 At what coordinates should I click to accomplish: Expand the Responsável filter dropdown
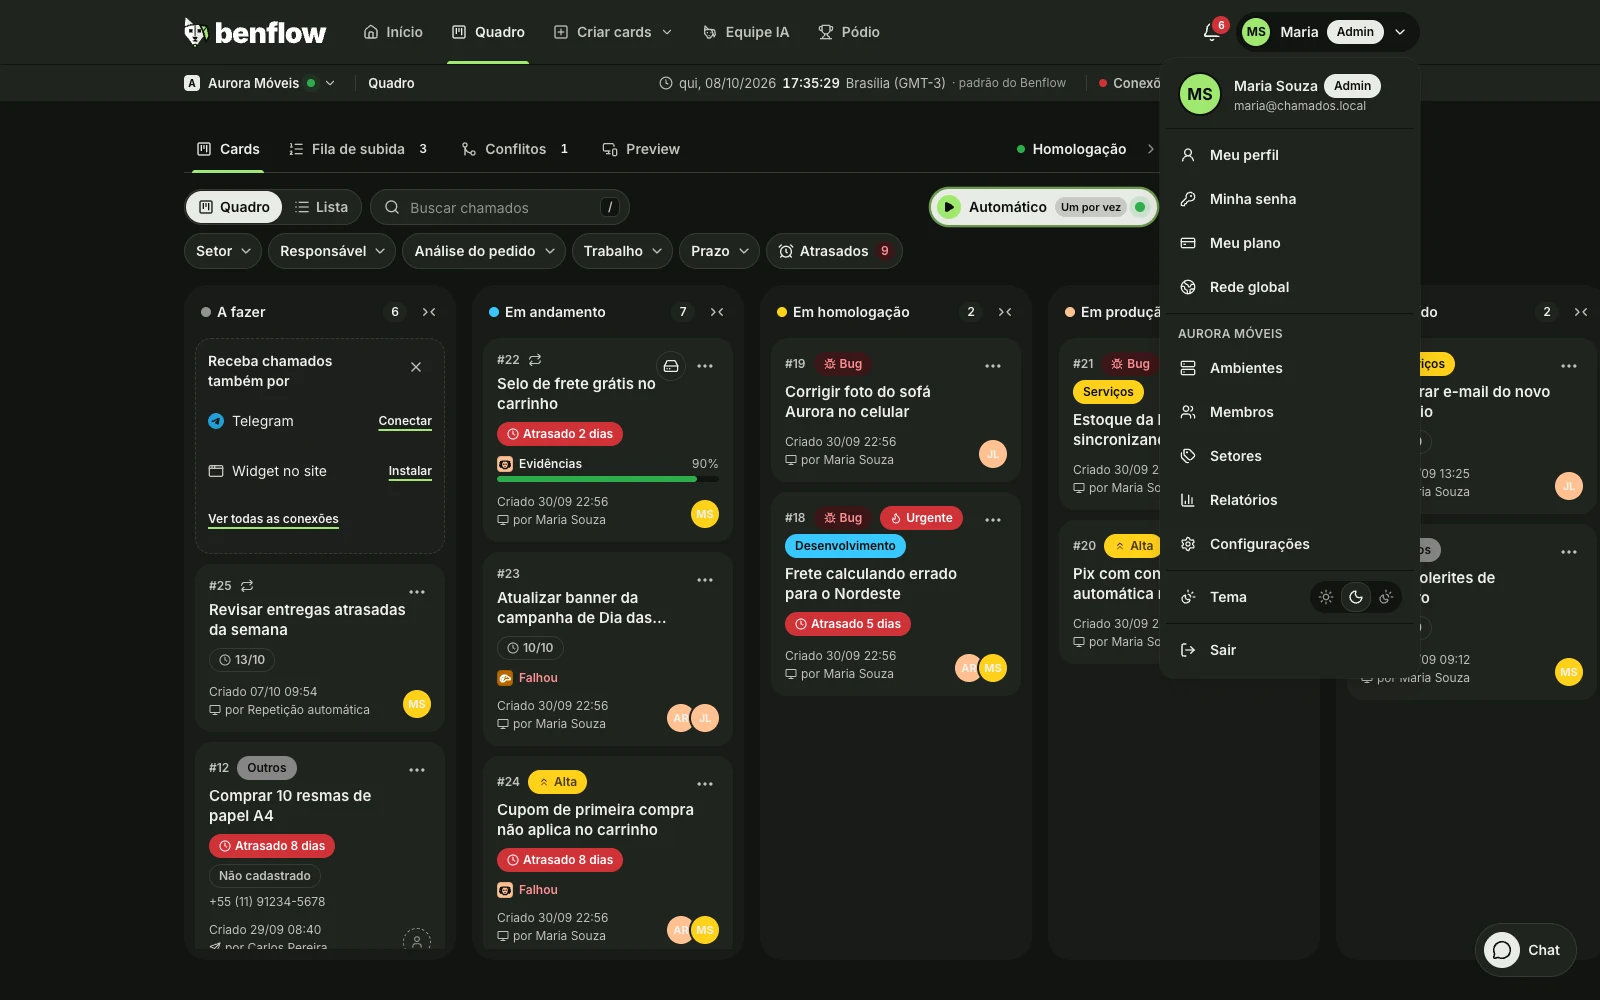click(x=332, y=251)
